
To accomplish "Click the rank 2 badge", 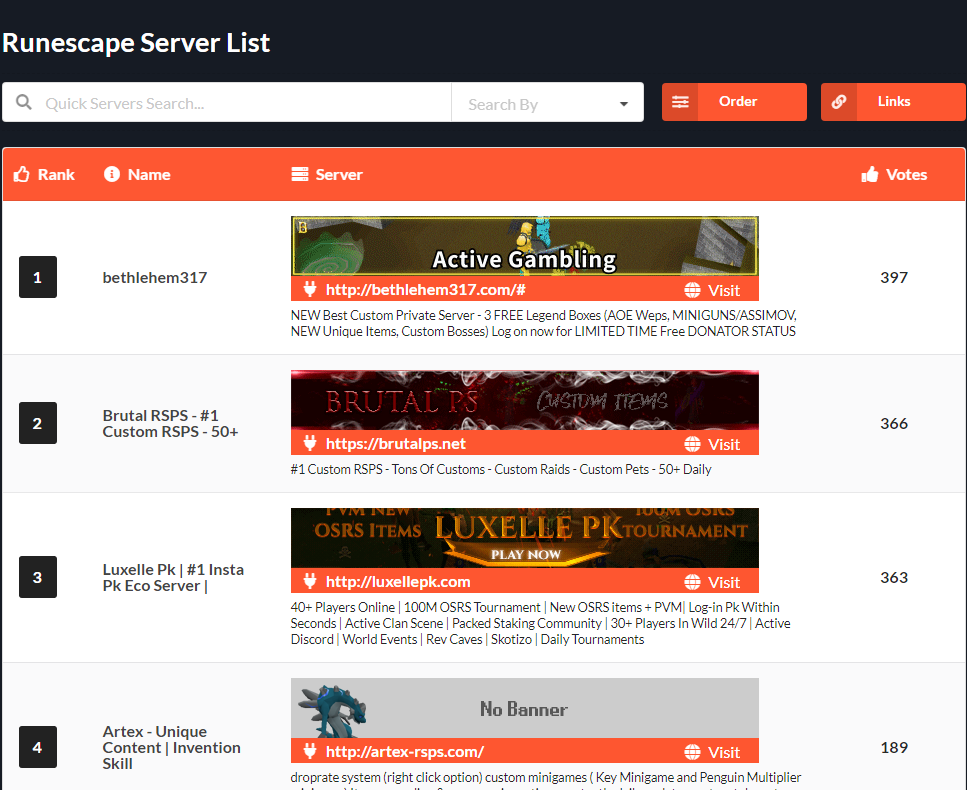I will tap(38, 423).
